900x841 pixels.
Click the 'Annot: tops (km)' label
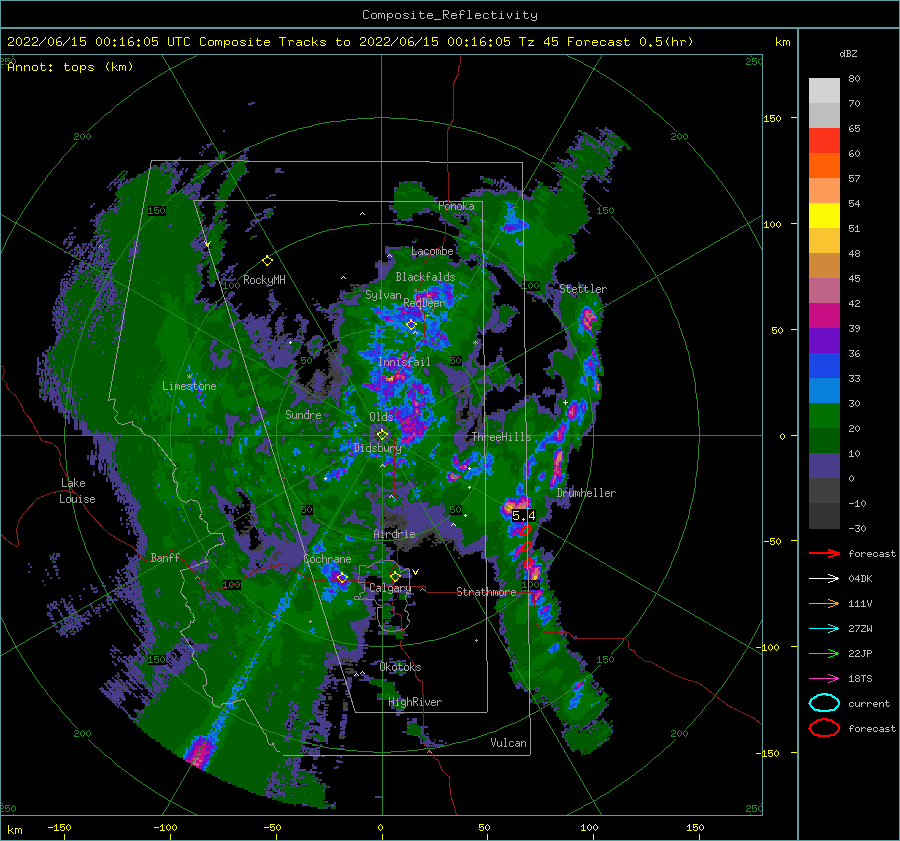point(70,67)
